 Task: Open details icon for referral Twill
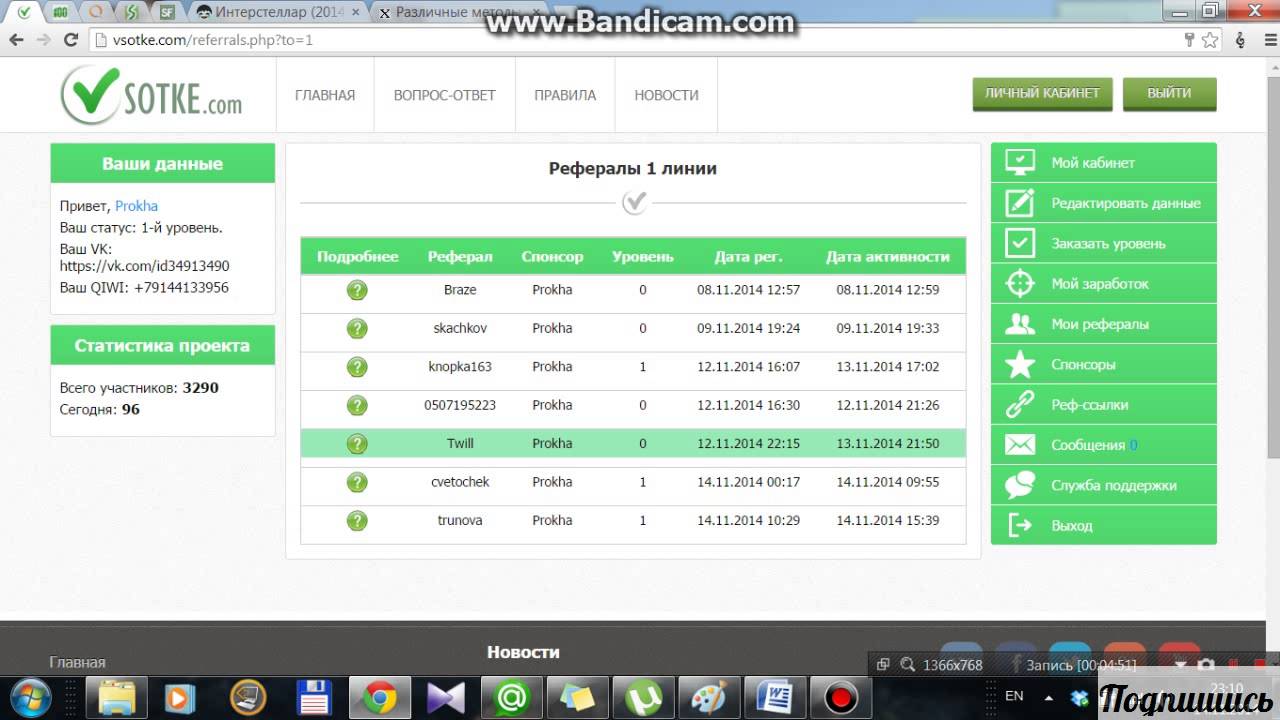coord(357,444)
